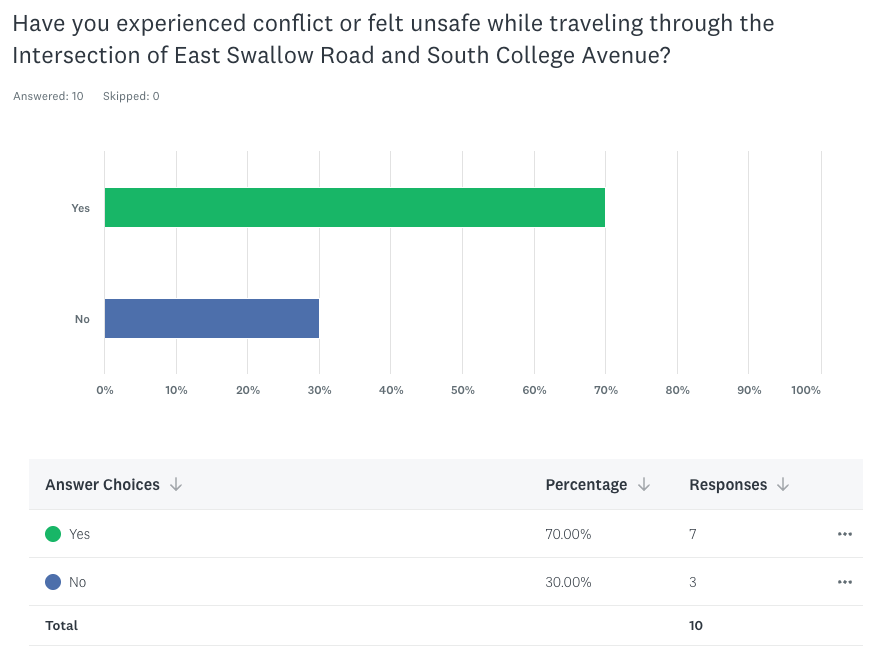
Task: Click the sort arrow beside Percentage
Action: point(644,485)
